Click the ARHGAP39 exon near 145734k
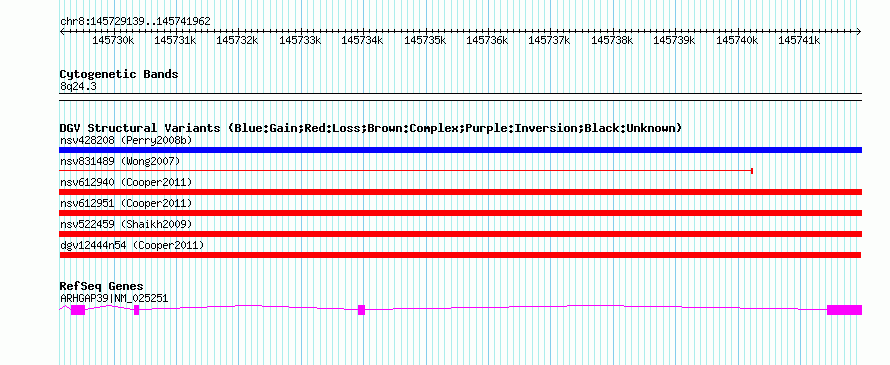The image size is (890, 365). (362, 310)
